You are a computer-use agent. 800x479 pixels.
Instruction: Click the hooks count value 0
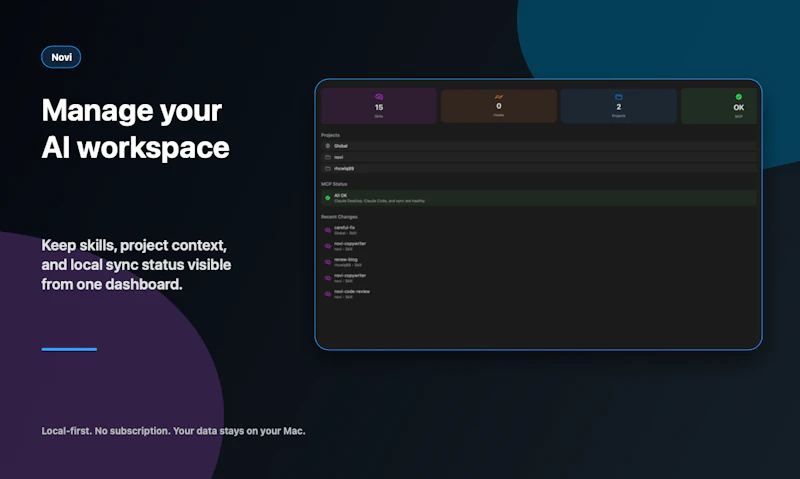(498, 106)
